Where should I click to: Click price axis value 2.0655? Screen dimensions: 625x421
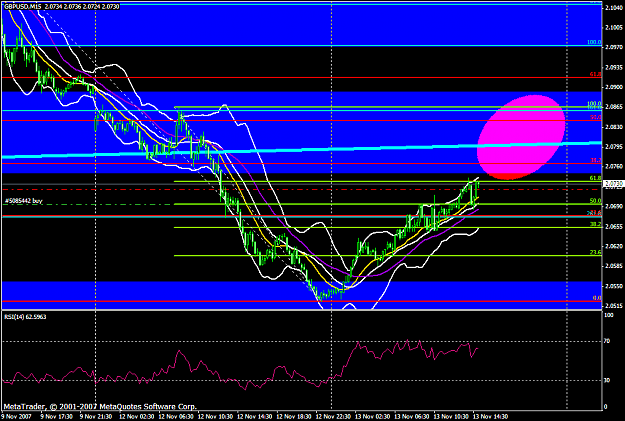612,226
